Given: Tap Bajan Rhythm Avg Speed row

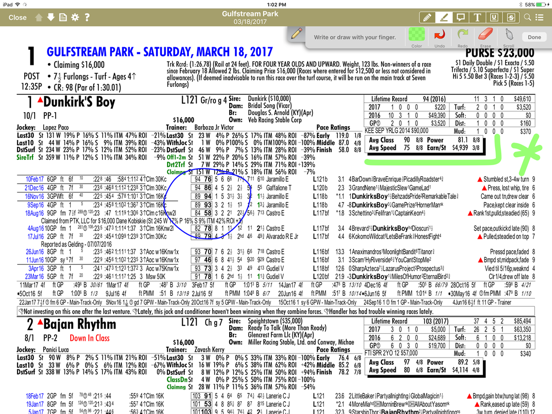Looking at the screenshot, I should [x=425, y=370].
